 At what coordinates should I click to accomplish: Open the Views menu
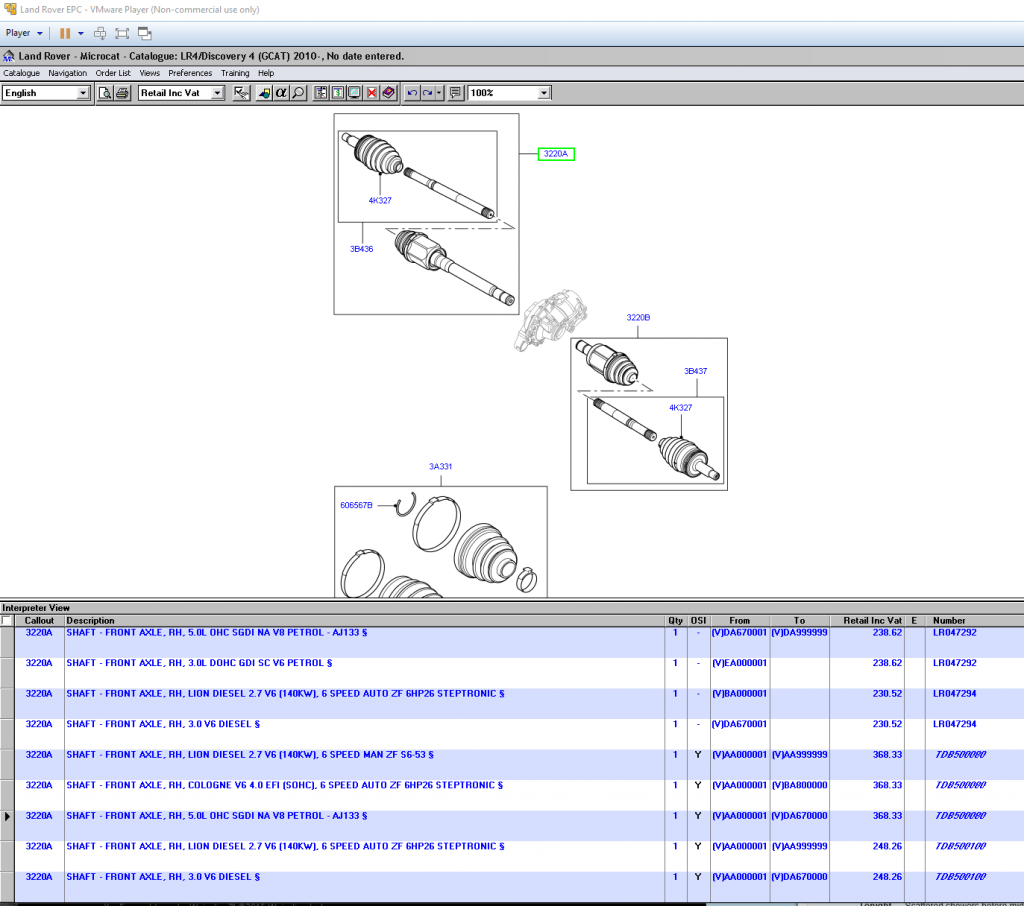pos(150,73)
